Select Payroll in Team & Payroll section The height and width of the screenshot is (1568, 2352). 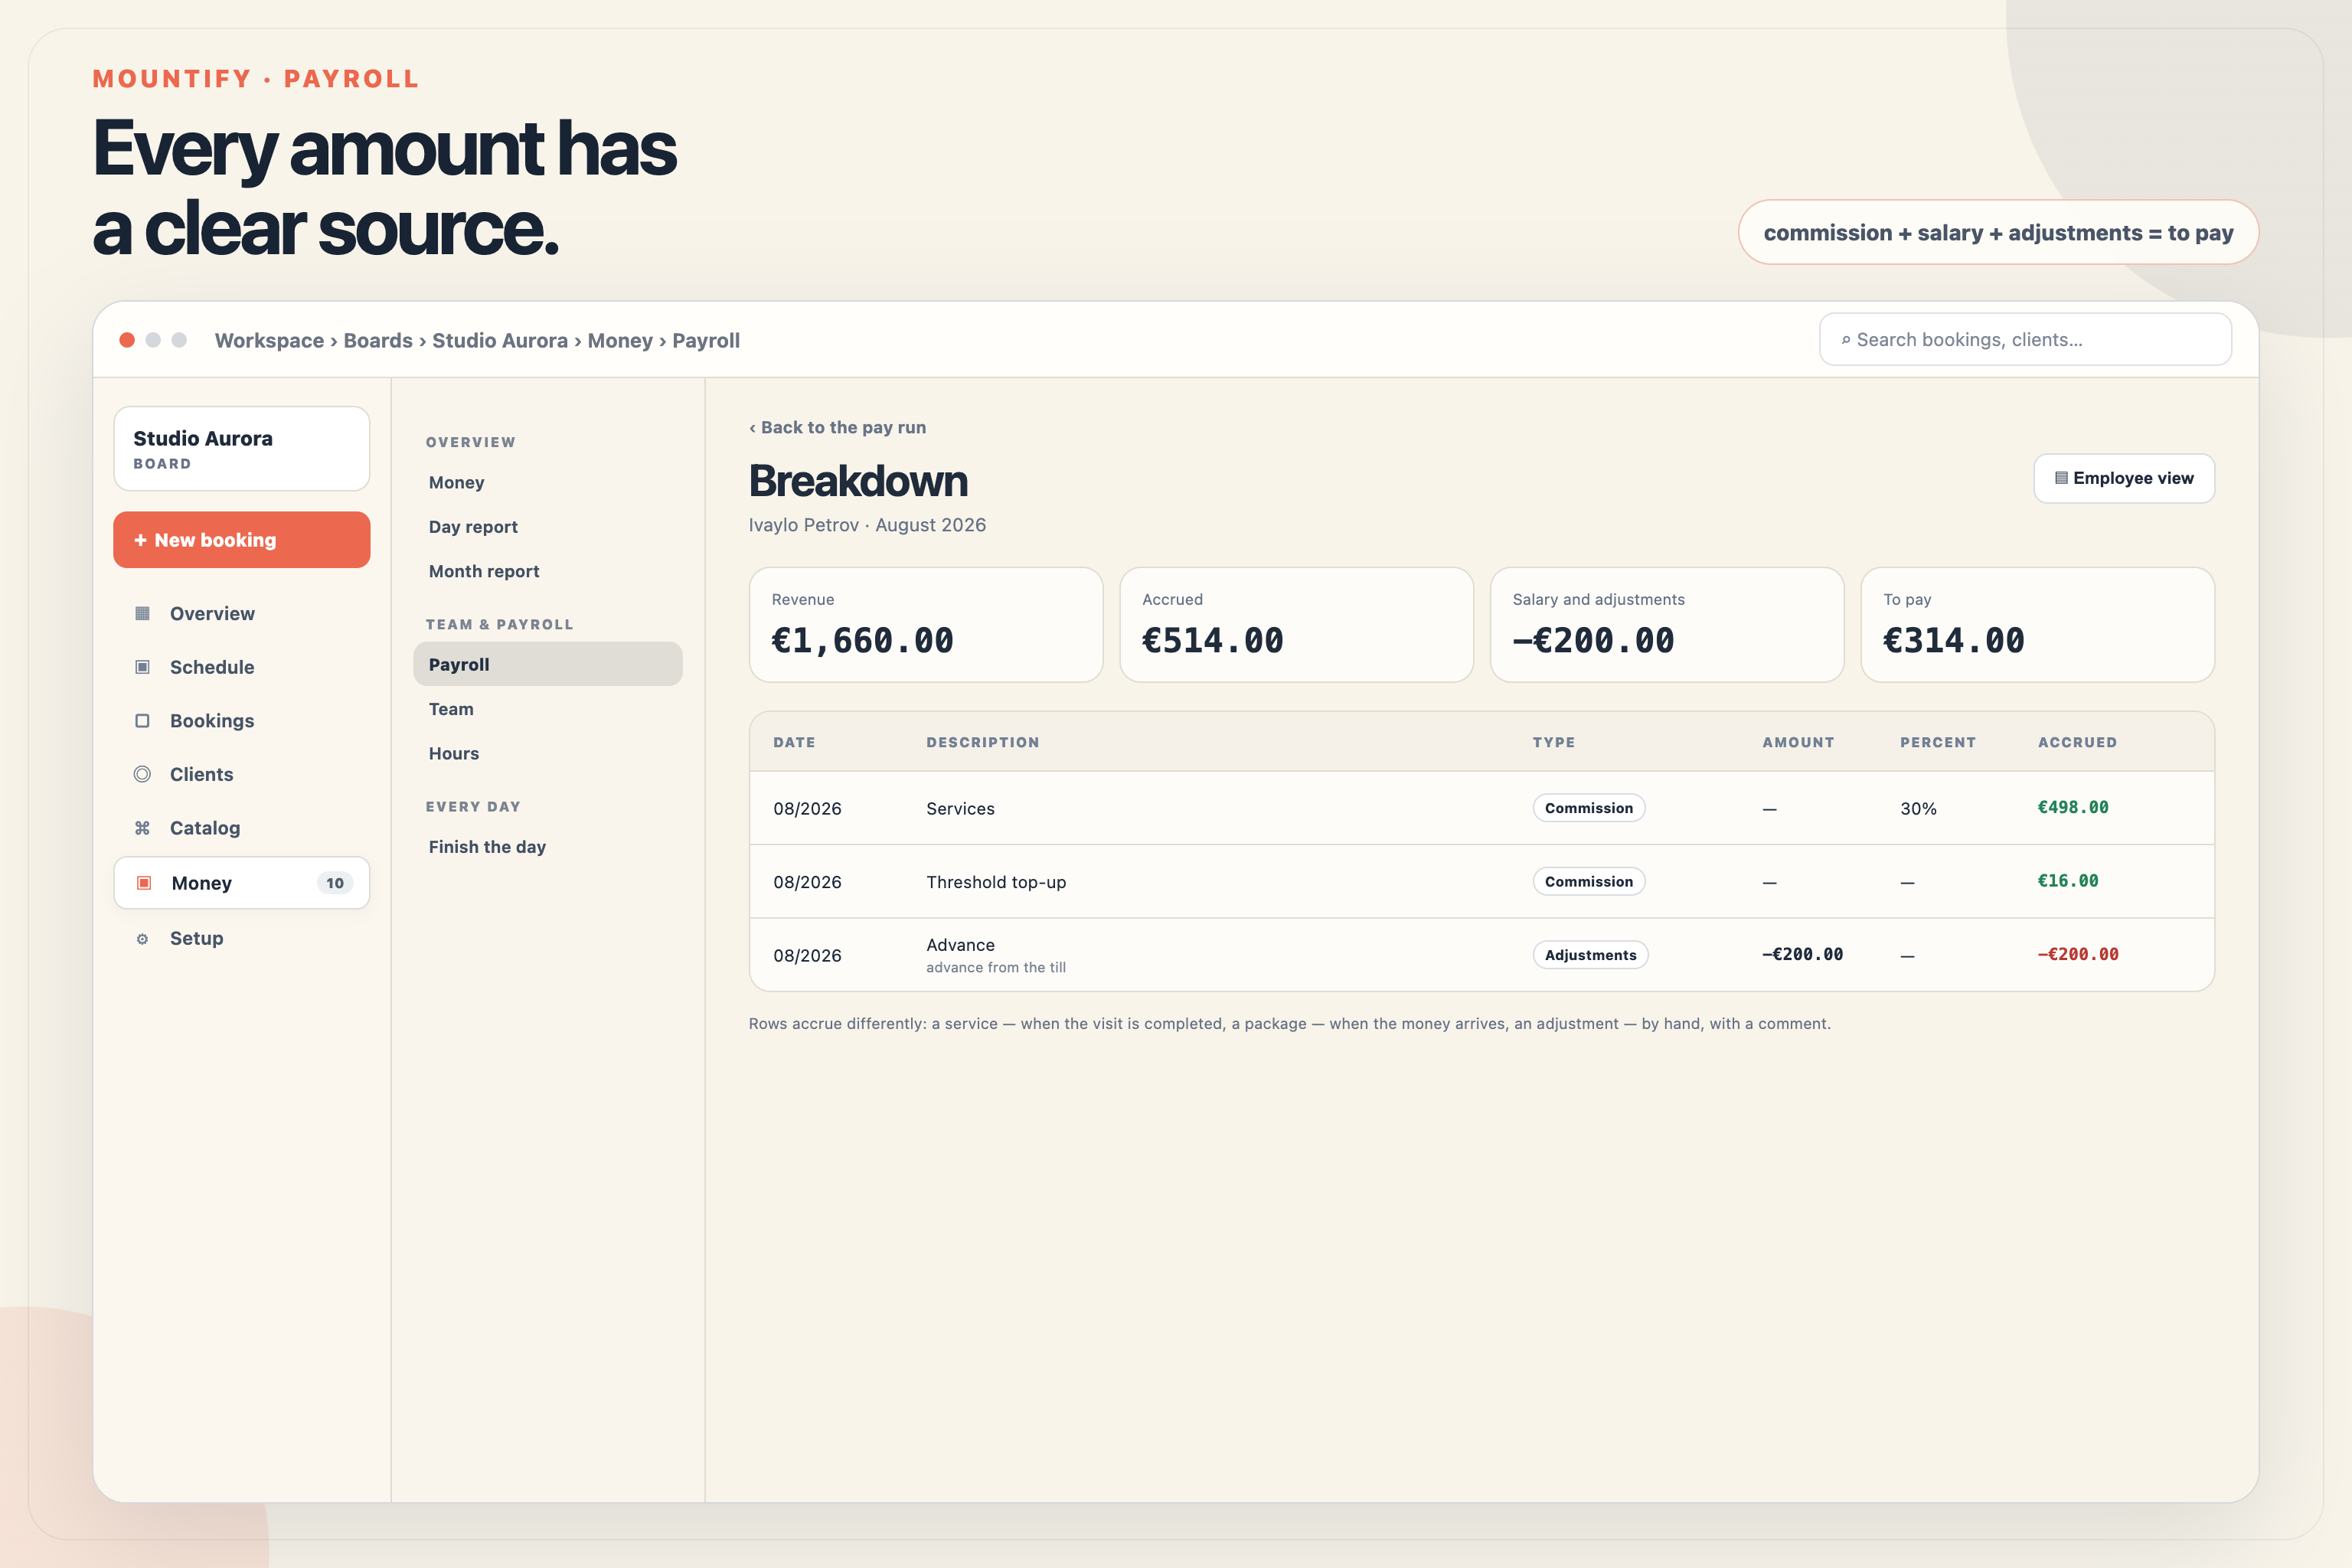(548, 664)
